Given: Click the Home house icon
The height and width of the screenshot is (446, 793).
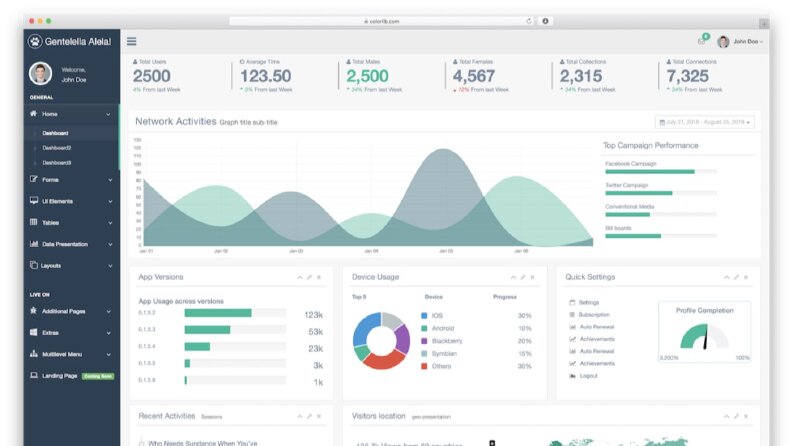Looking at the screenshot, I should [33, 114].
